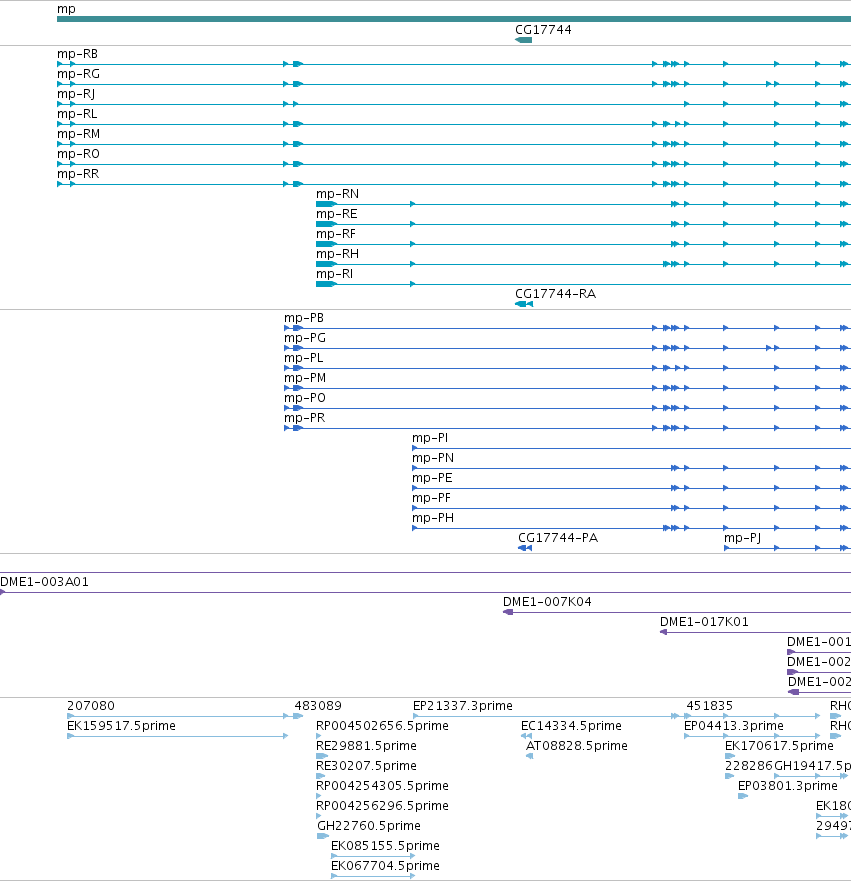The width and height of the screenshot is (851, 881).
Task: Click the 'mp' gene label
Action: click(66, 9)
